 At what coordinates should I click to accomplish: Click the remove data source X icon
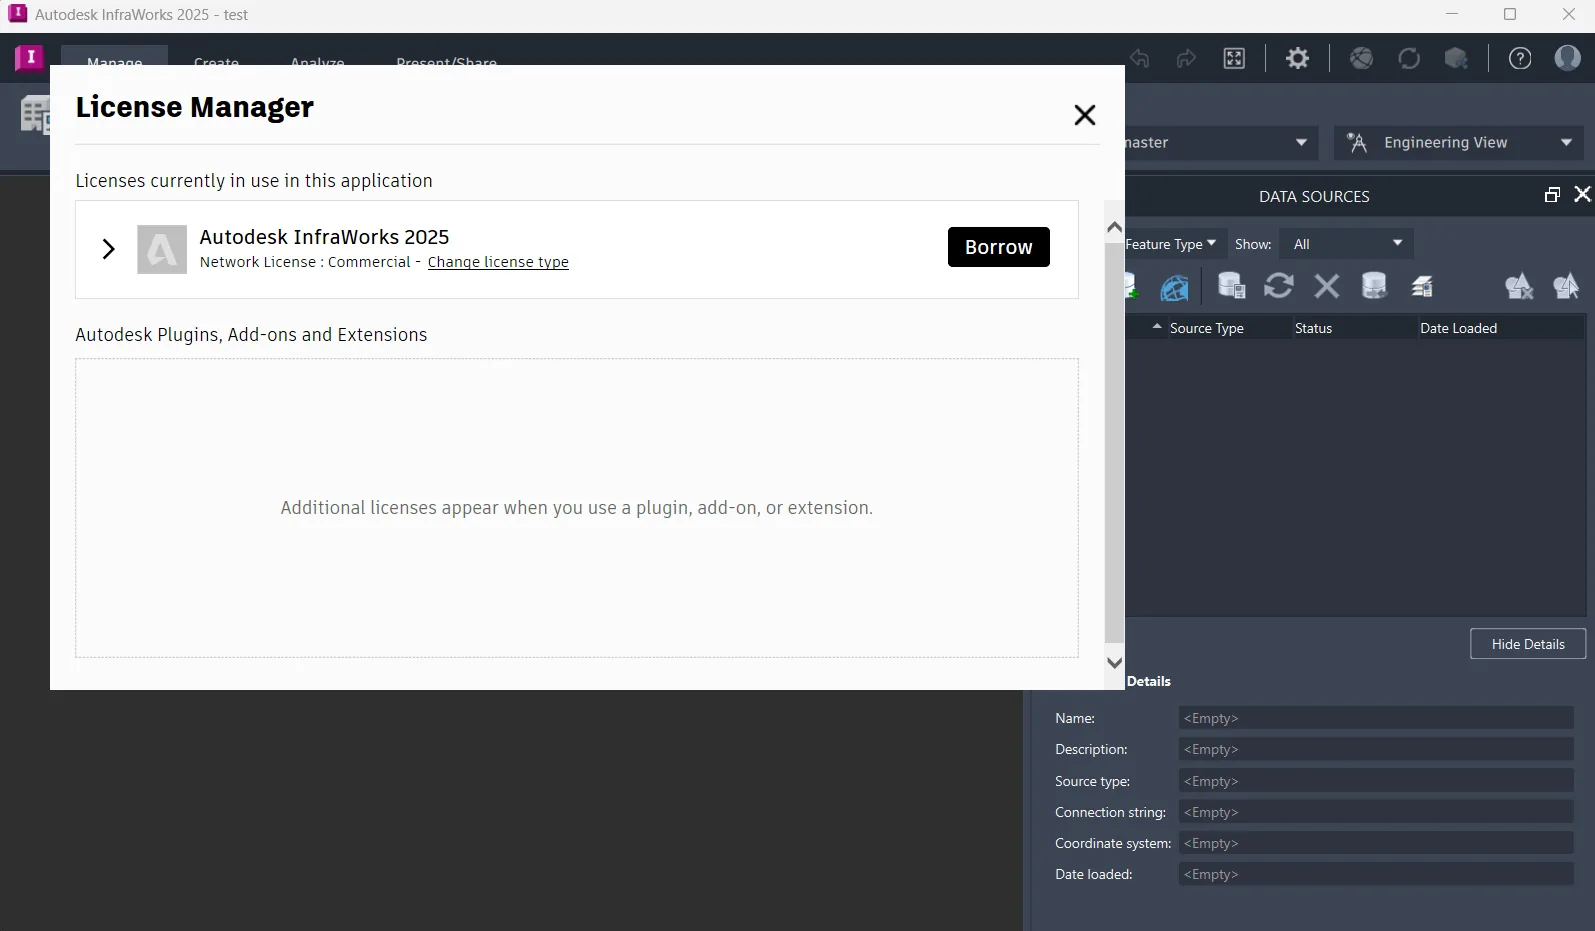pyautogui.click(x=1327, y=287)
